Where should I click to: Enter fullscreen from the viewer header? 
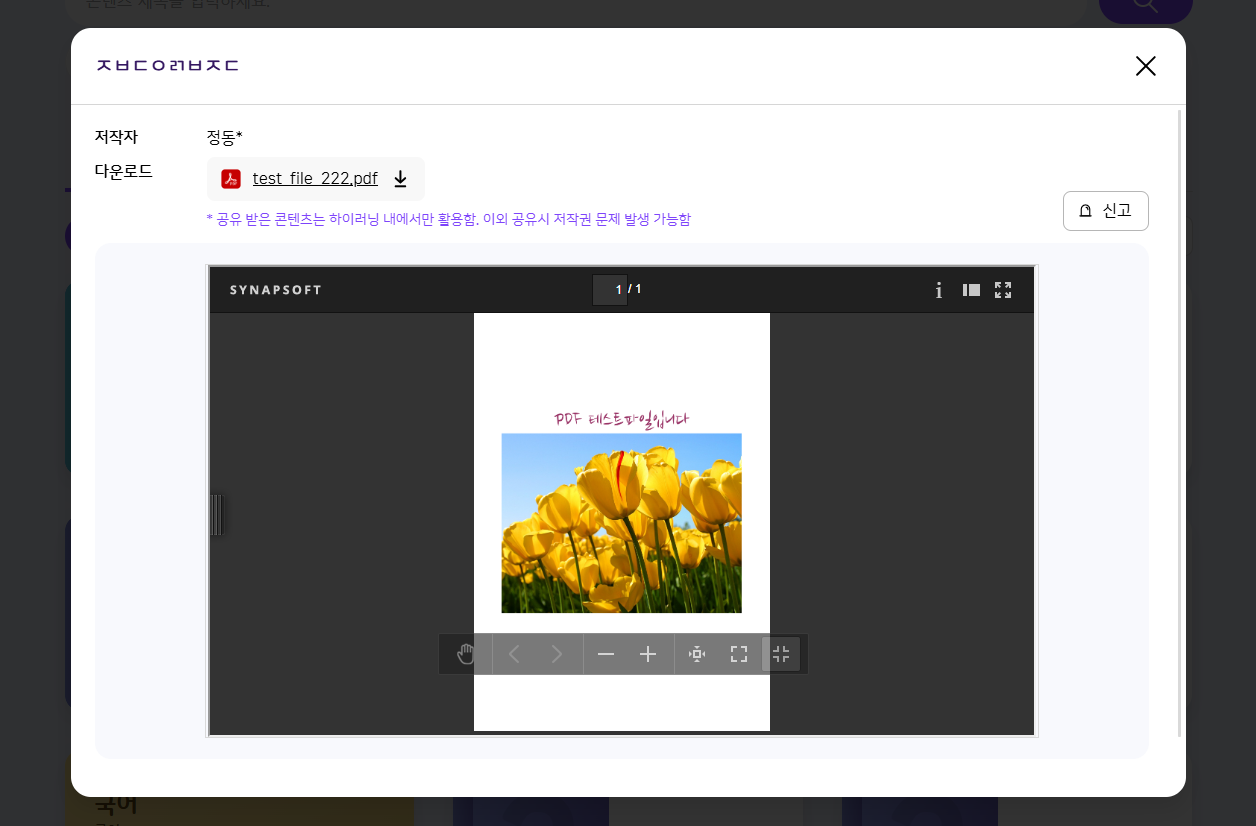pos(1003,290)
